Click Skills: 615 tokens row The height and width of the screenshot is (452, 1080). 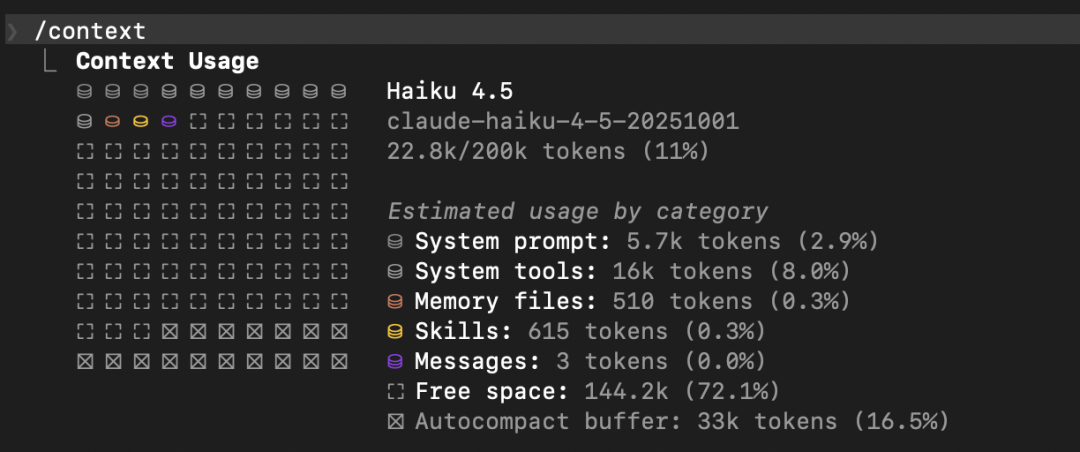click(x=577, y=331)
